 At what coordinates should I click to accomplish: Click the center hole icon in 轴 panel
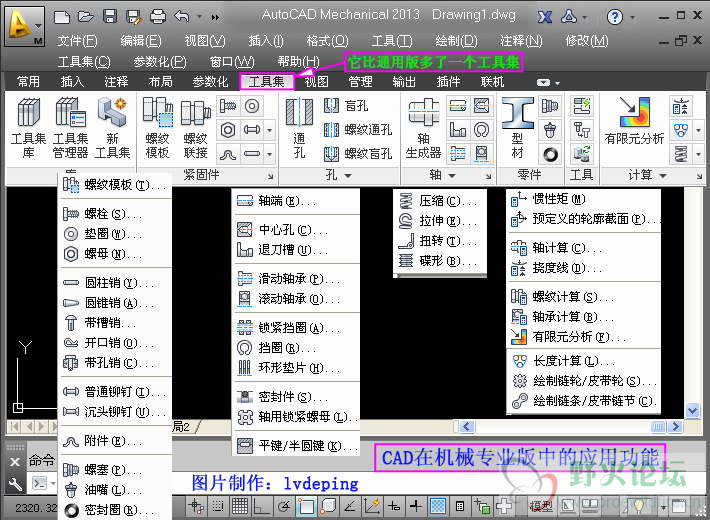(482, 106)
